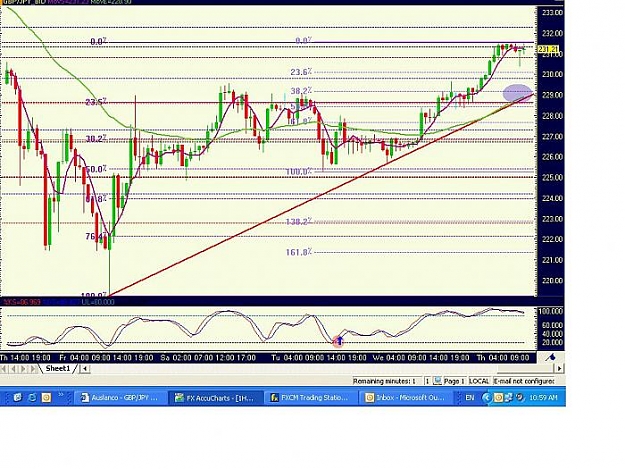The image size is (625, 469).
Task: Click the horizontal scrollbar left arrow
Action: click(85, 369)
